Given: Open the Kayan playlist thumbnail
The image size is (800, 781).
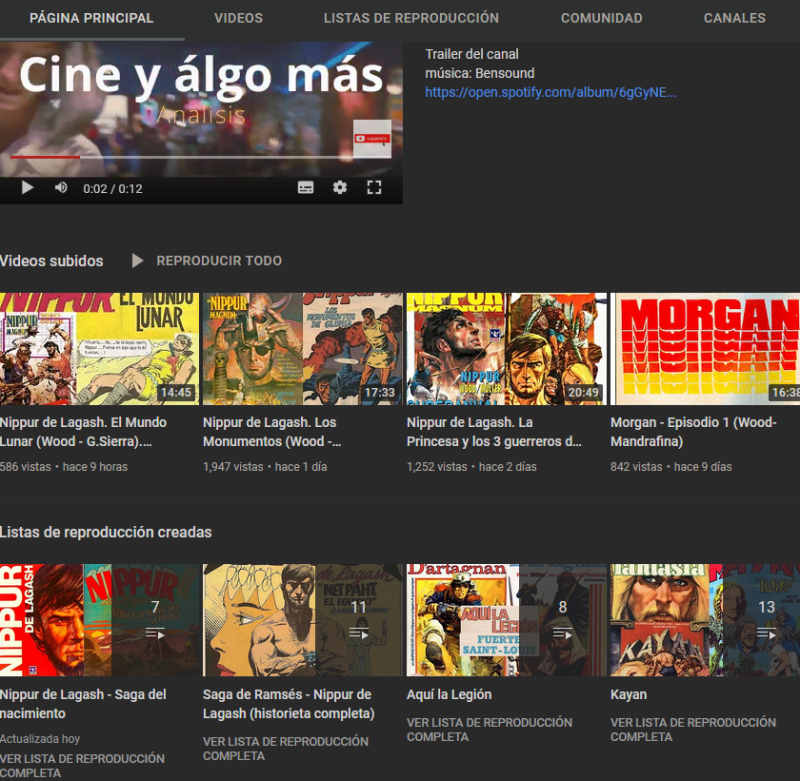Looking at the screenshot, I should [x=705, y=620].
